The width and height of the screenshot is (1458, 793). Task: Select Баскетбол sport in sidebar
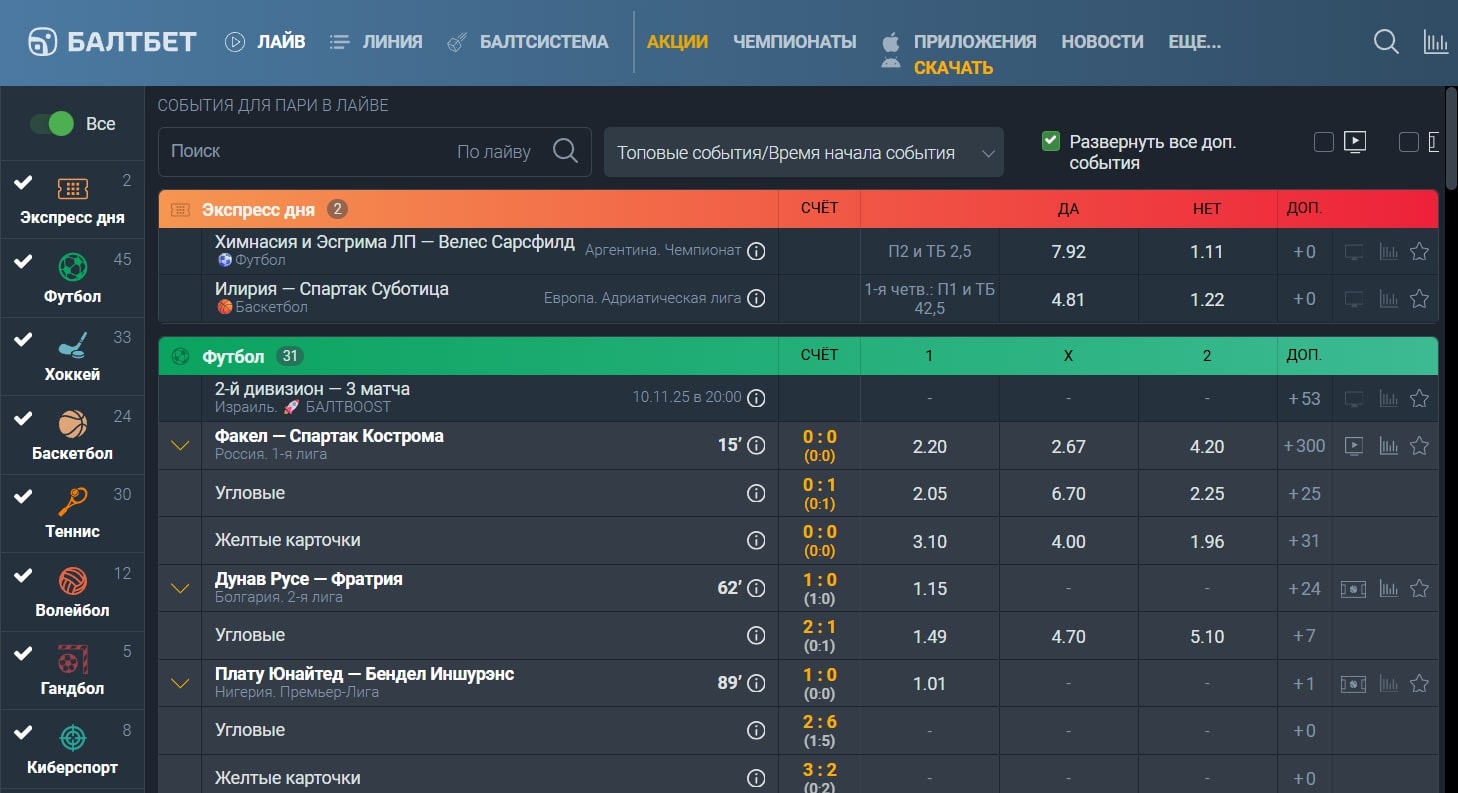click(72, 435)
